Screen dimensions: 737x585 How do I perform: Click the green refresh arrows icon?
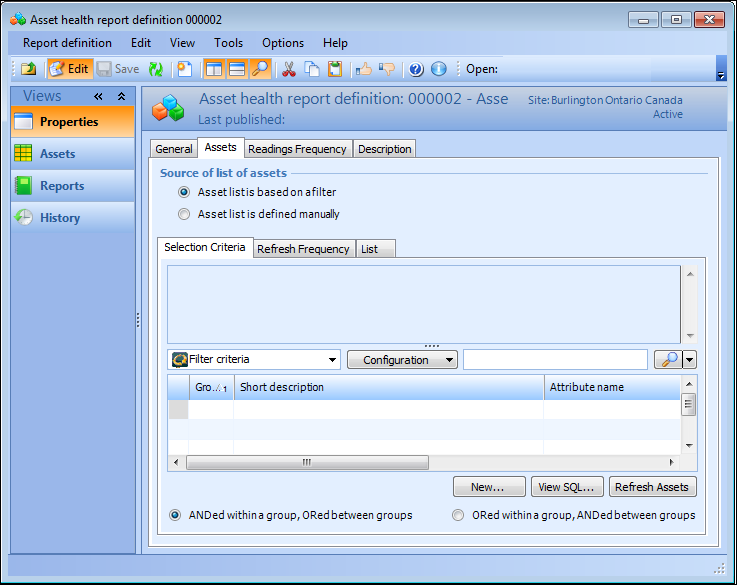pos(156,69)
